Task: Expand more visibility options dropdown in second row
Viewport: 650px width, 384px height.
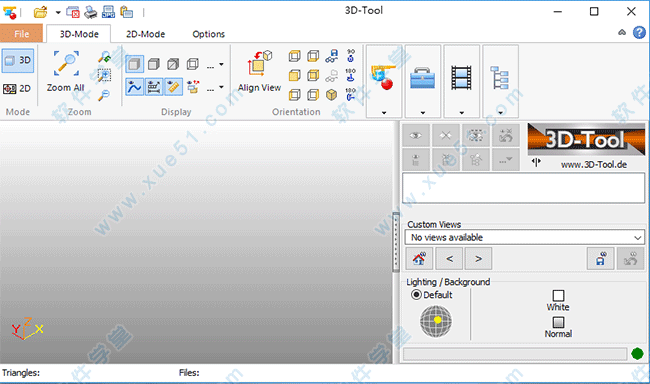Action: tap(215, 87)
